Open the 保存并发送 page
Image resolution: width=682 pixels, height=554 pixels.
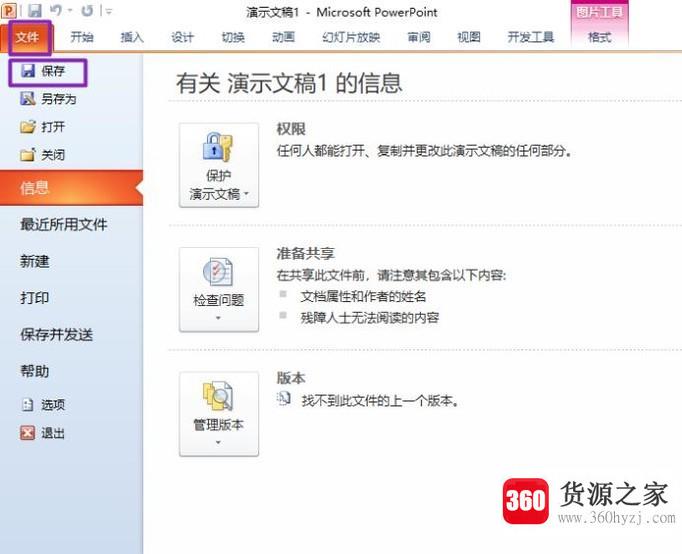click(x=57, y=334)
